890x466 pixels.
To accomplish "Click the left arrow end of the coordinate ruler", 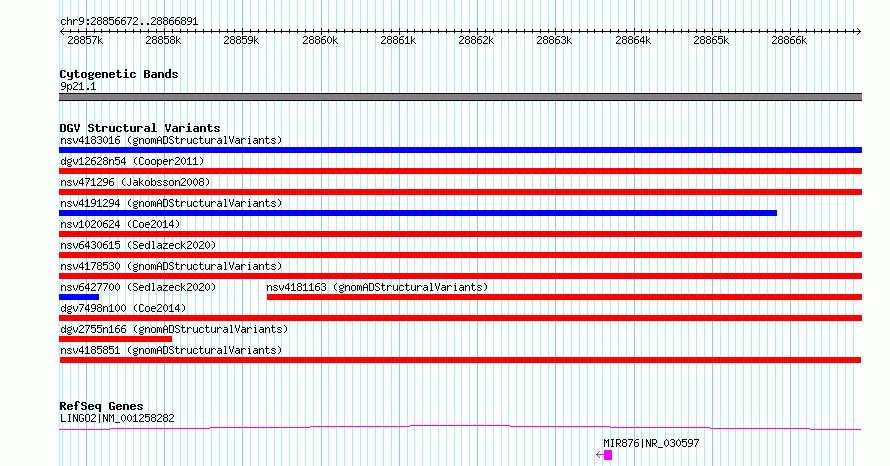I will [x=62, y=32].
